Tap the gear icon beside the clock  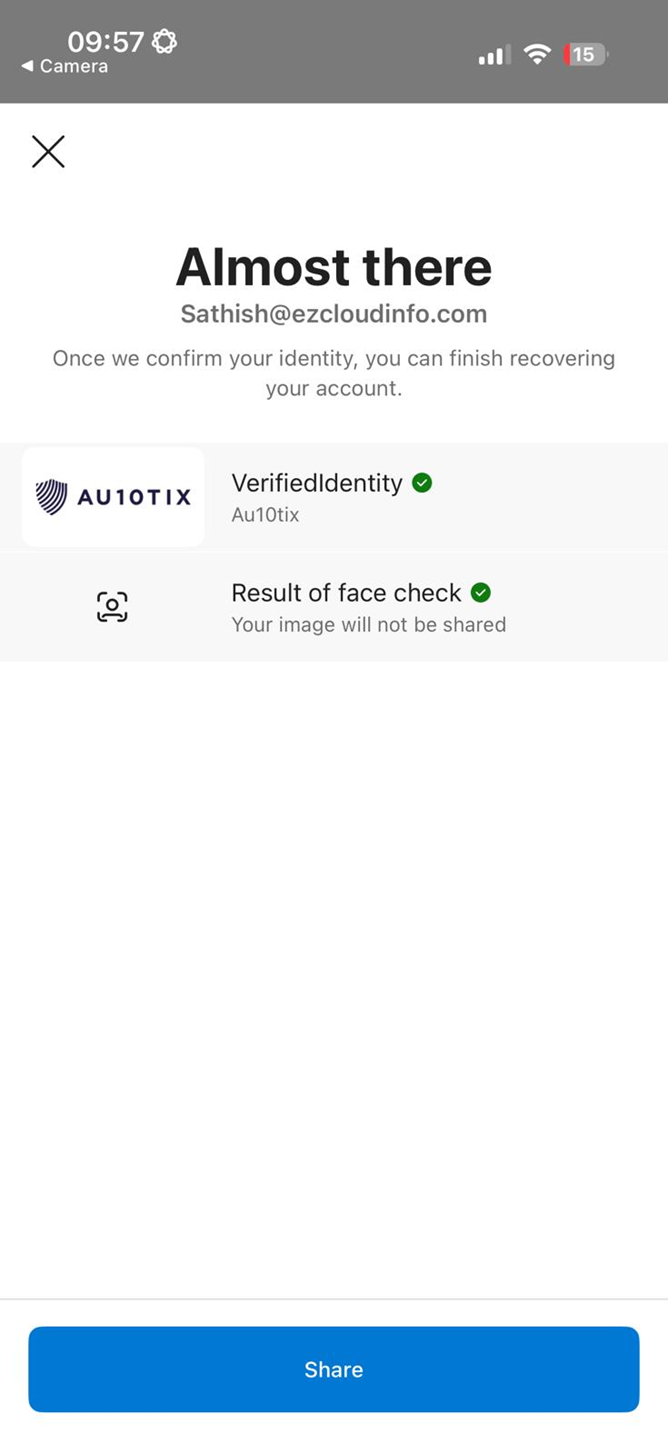point(164,41)
